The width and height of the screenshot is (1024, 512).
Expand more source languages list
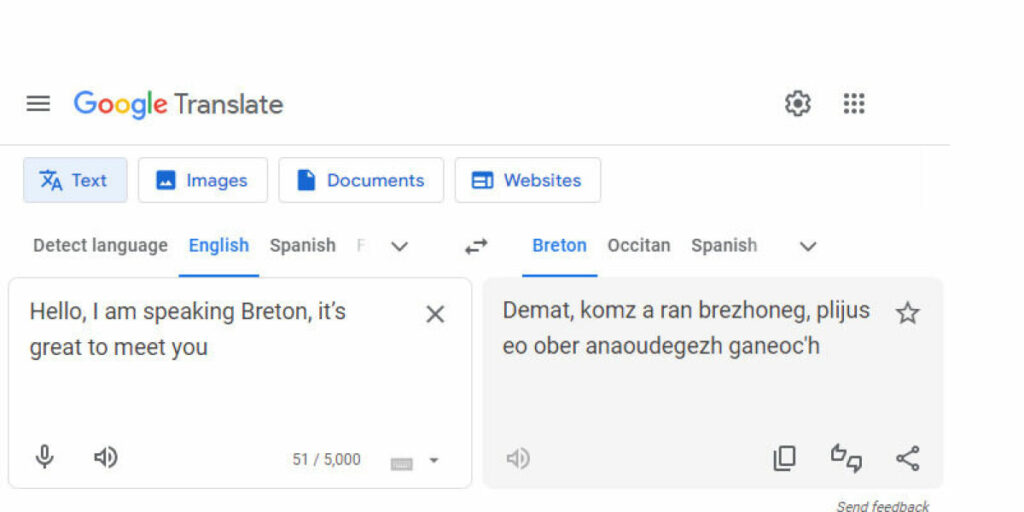click(x=399, y=247)
